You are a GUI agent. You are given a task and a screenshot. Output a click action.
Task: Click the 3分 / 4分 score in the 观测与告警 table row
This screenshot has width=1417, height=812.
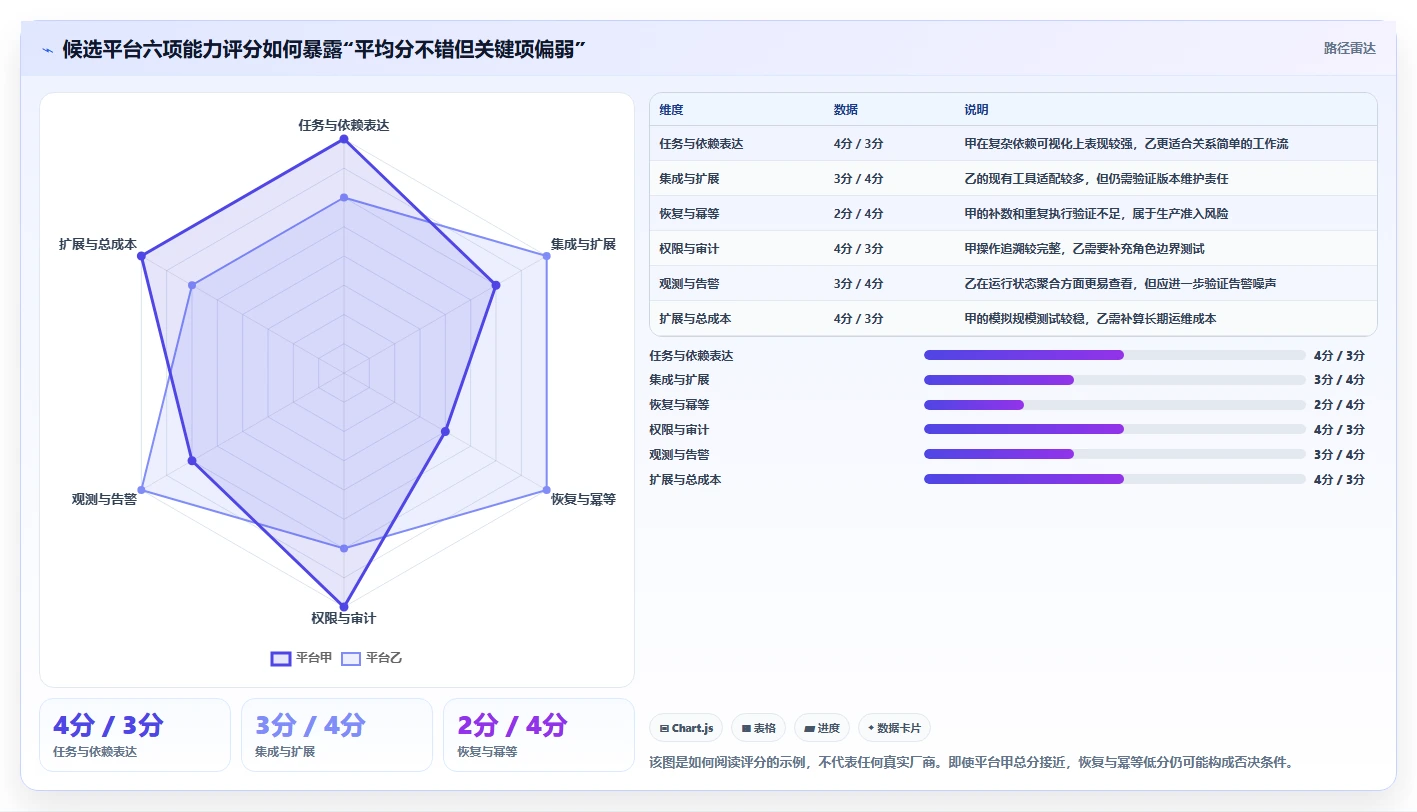click(x=858, y=284)
